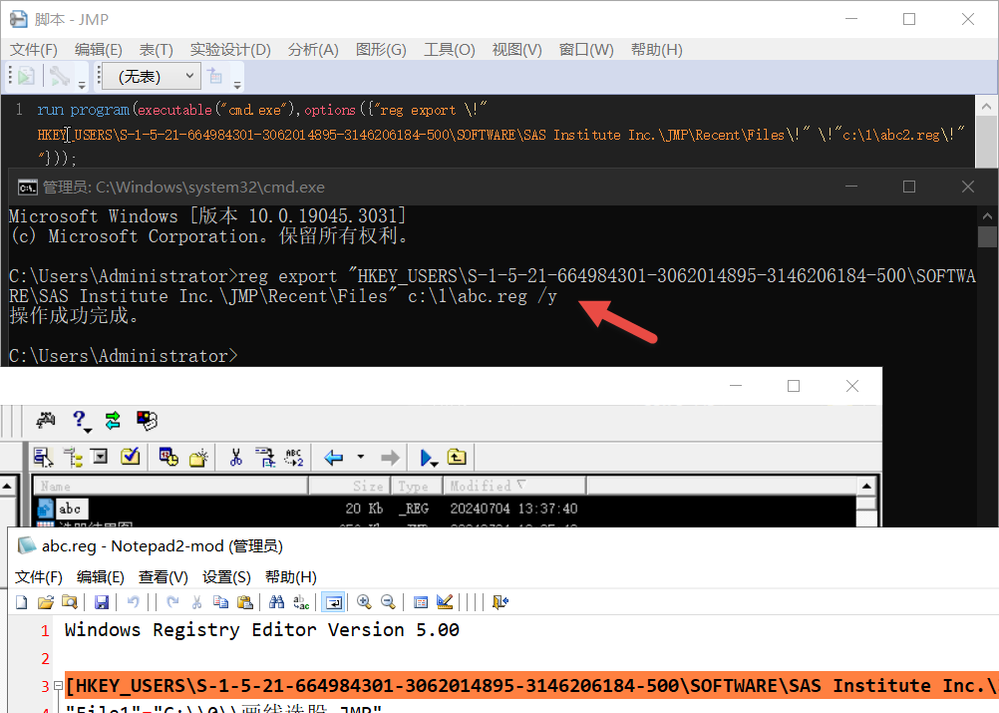Open the 编辑(E) menu in Notepad2-mod

tap(100, 577)
